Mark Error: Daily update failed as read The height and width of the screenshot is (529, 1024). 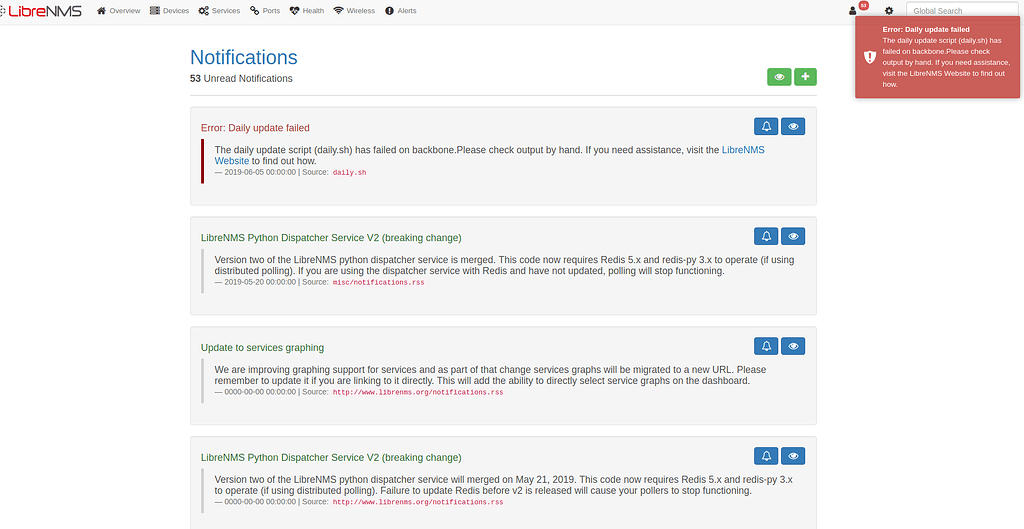(793, 127)
